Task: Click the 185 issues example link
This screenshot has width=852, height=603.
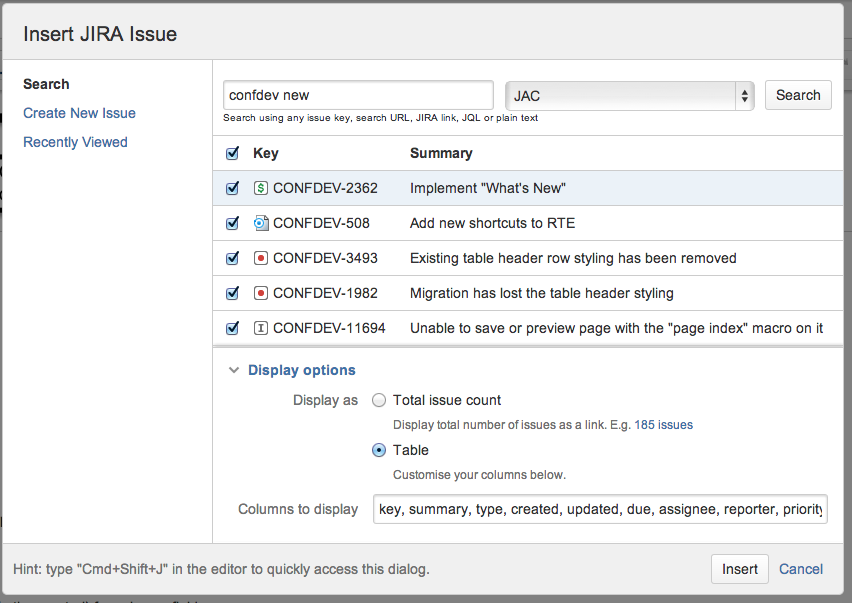Action: (x=663, y=424)
